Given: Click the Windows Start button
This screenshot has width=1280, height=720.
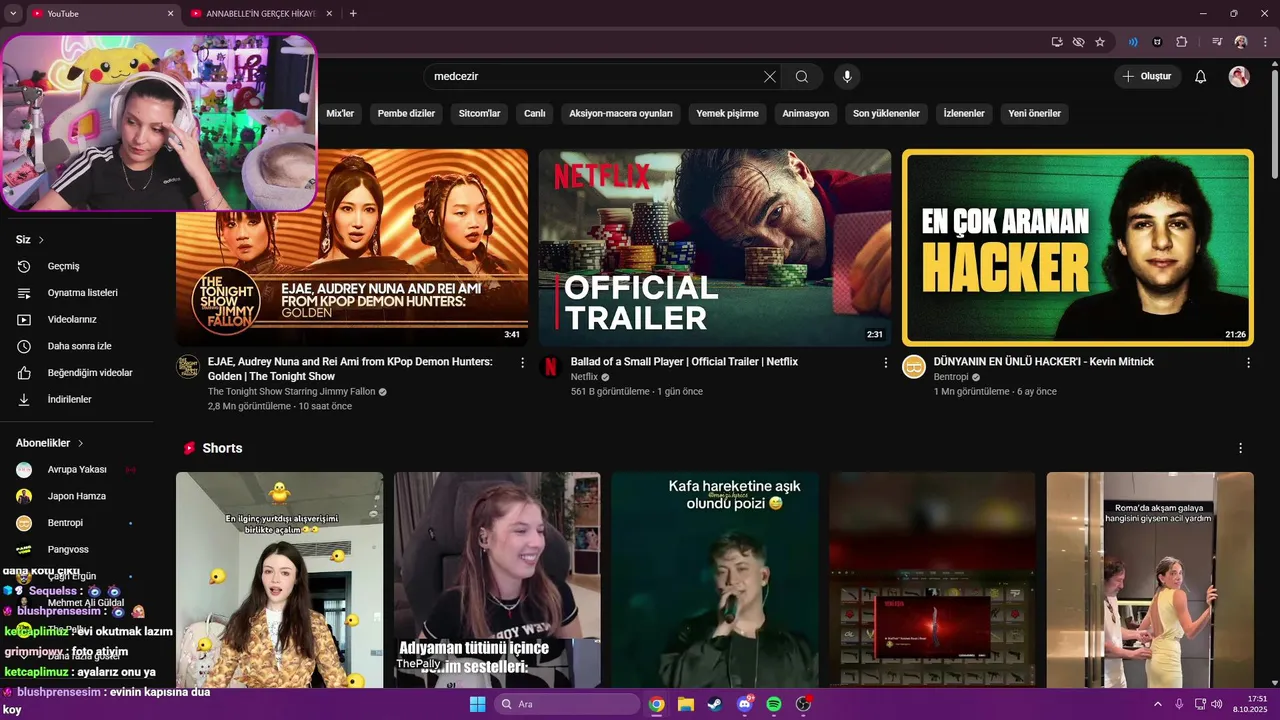Looking at the screenshot, I should (477, 704).
